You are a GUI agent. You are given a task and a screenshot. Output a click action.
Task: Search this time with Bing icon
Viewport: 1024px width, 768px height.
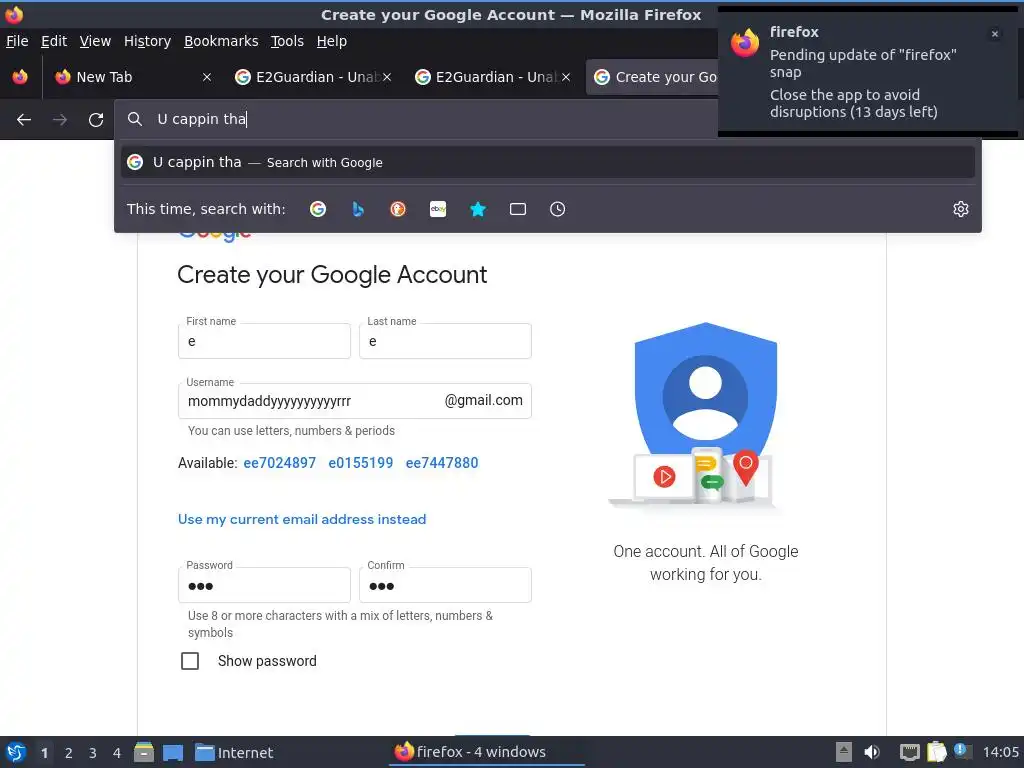coord(358,209)
